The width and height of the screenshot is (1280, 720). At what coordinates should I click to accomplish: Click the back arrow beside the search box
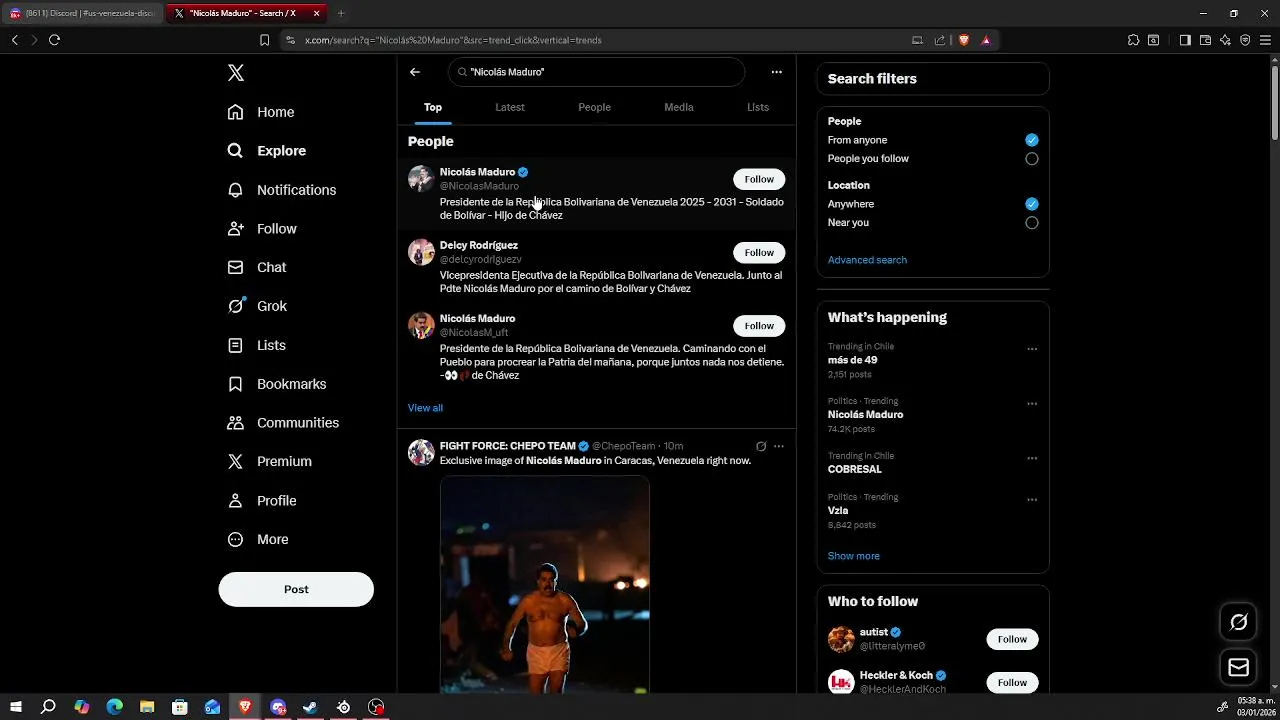(x=415, y=72)
